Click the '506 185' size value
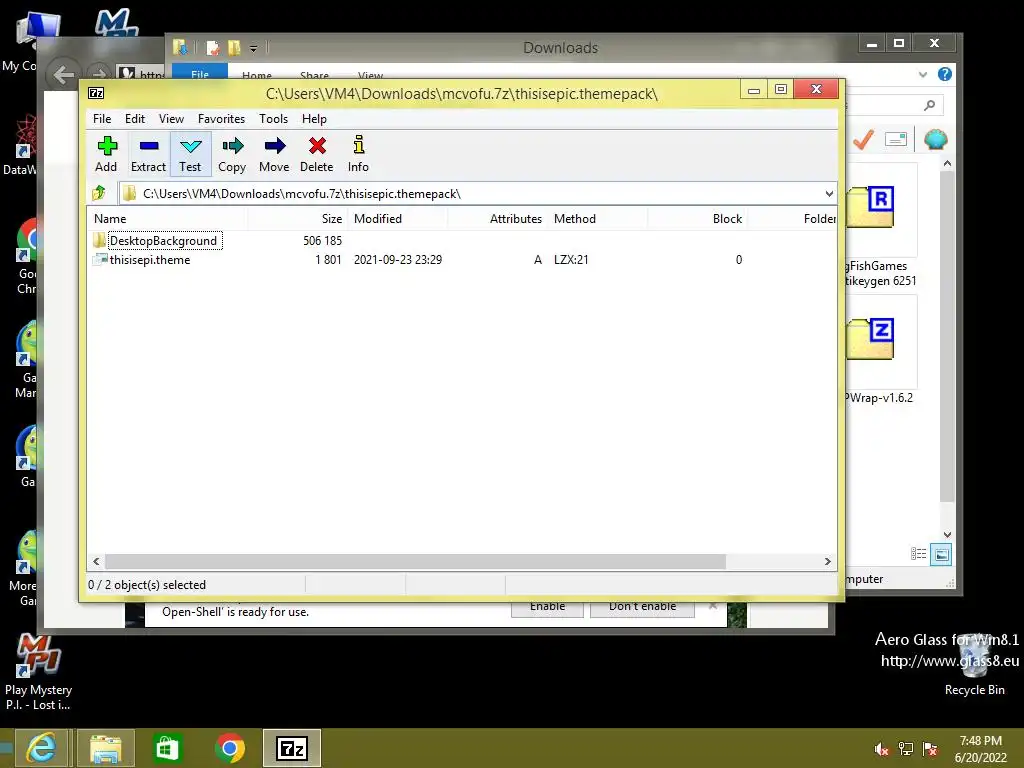This screenshot has width=1024, height=768. click(323, 241)
